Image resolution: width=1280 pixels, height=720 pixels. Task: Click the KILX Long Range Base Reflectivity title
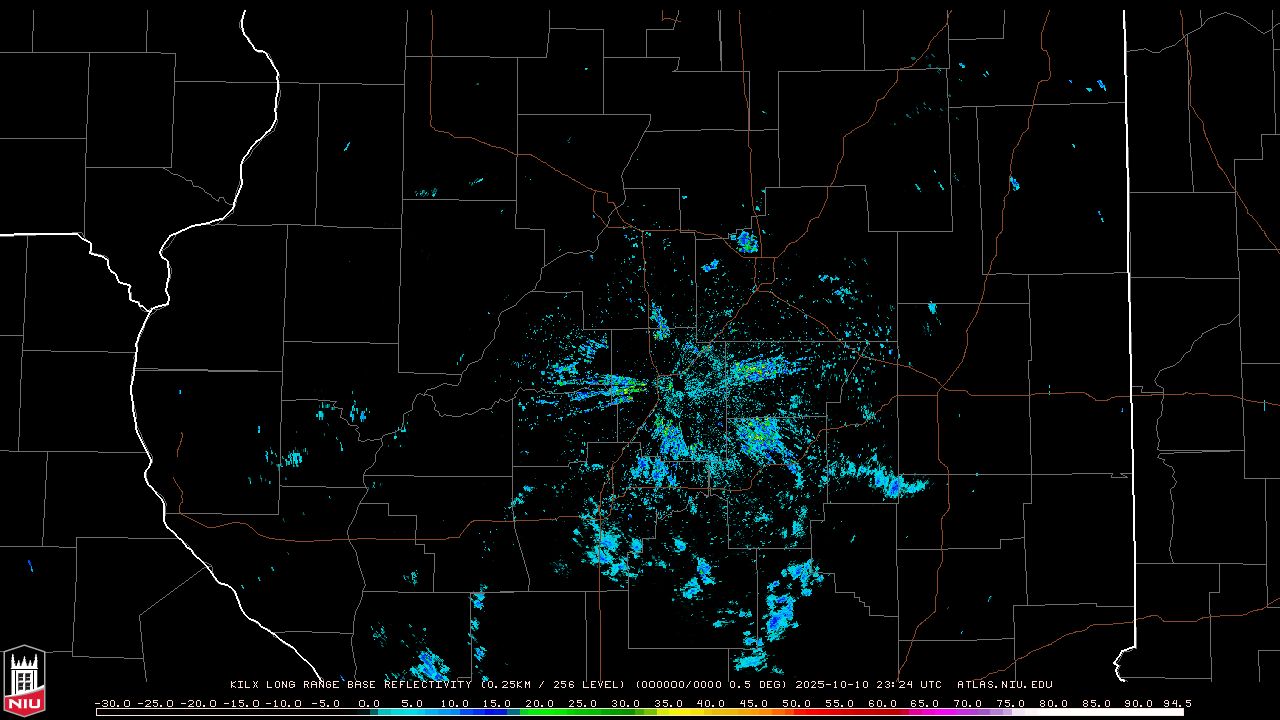pyautogui.click(x=353, y=685)
